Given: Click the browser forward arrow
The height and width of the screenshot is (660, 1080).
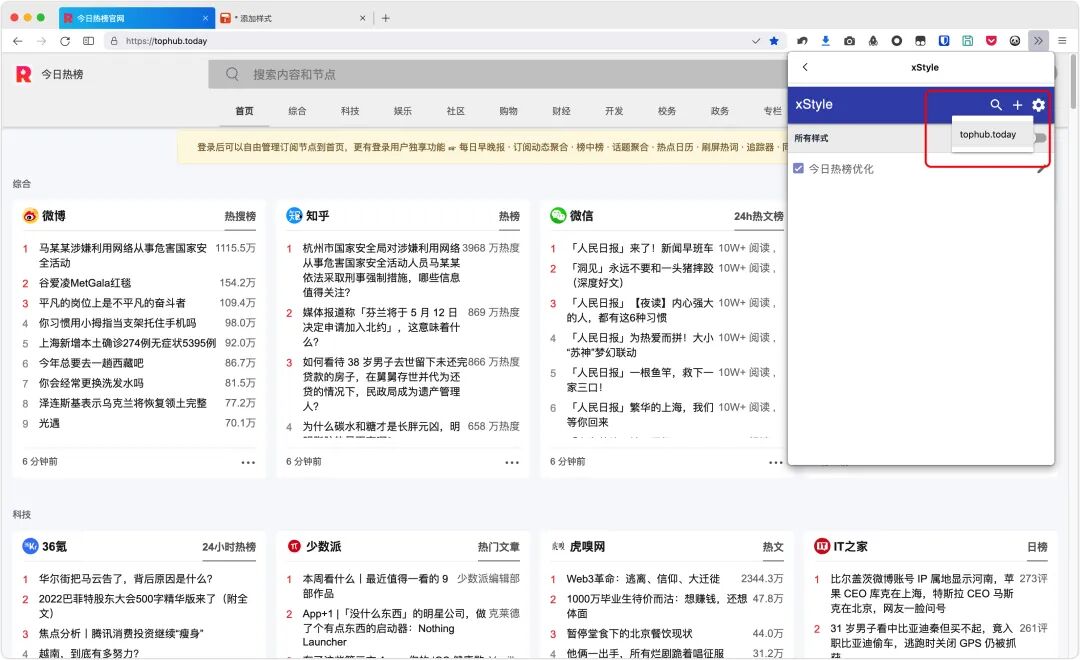Looking at the screenshot, I should (x=41, y=41).
